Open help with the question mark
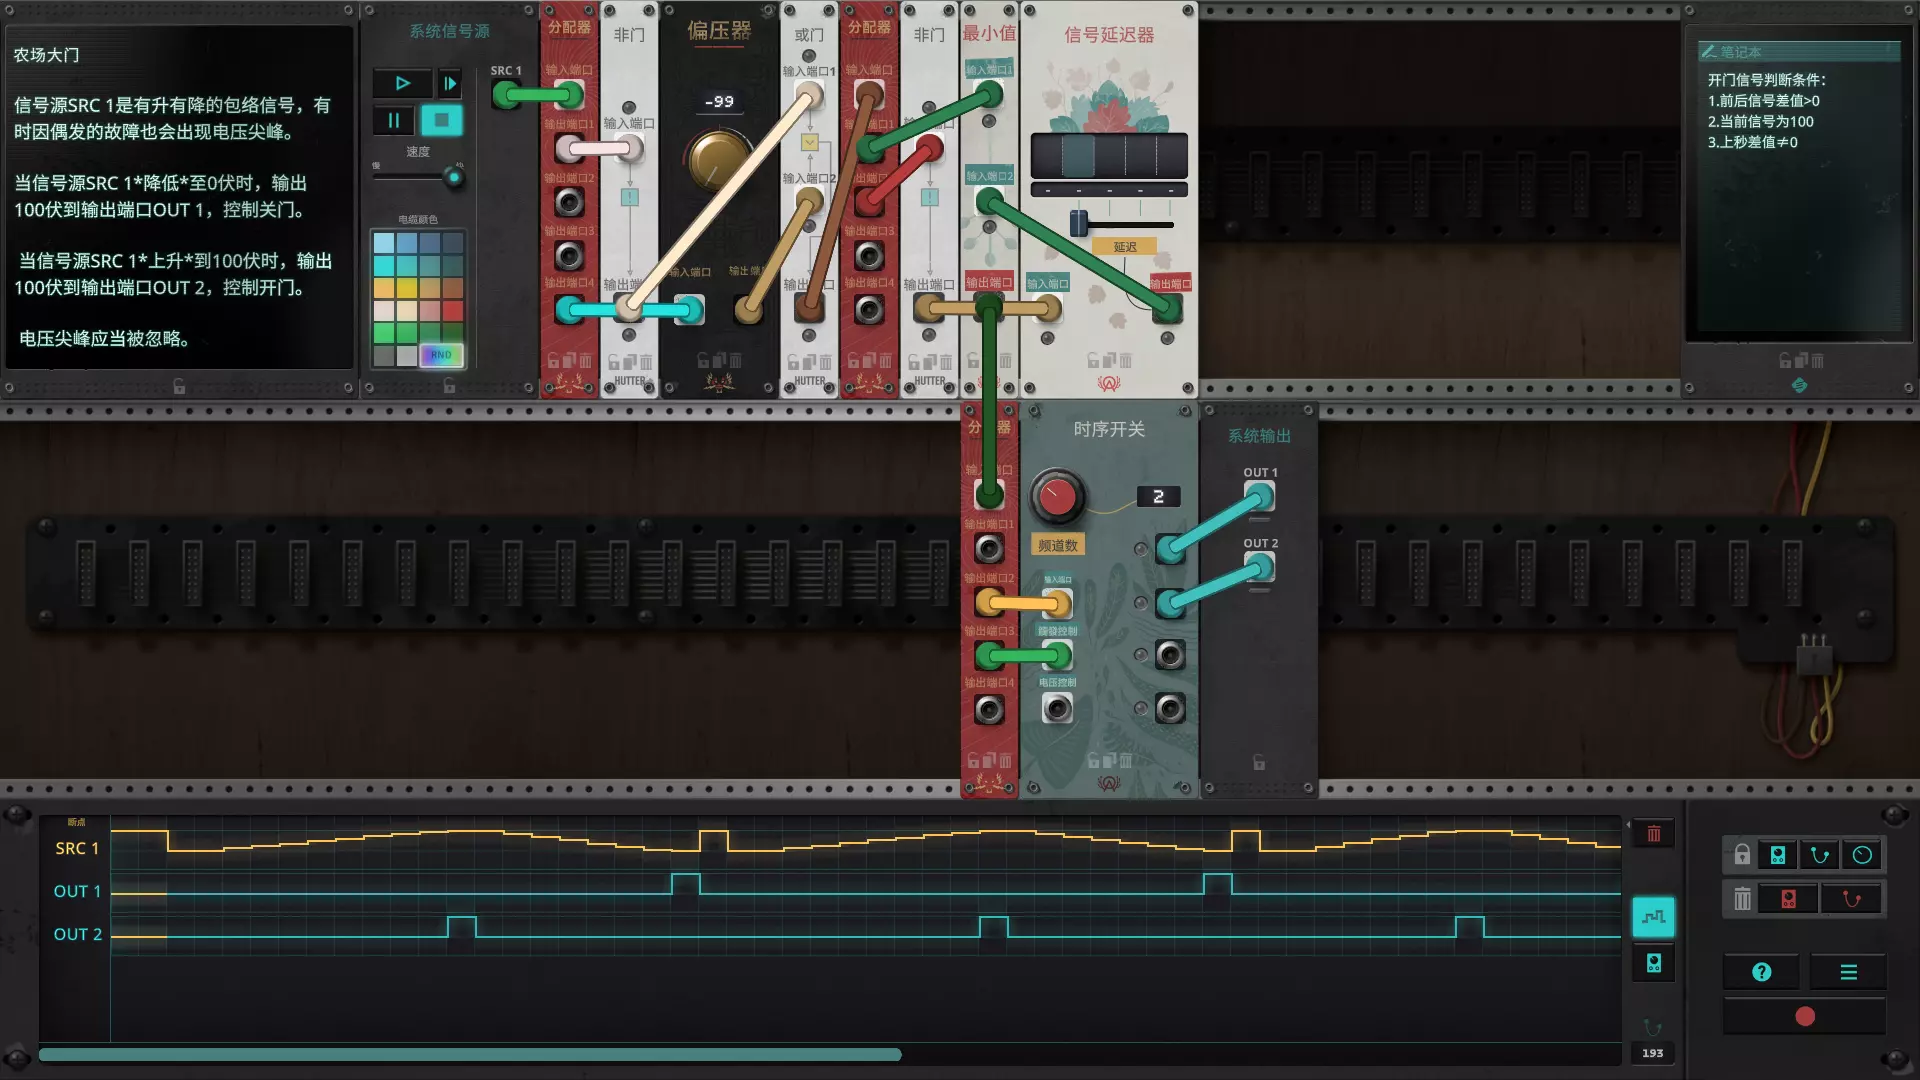The image size is (1920, 1080). [1762, 972]
